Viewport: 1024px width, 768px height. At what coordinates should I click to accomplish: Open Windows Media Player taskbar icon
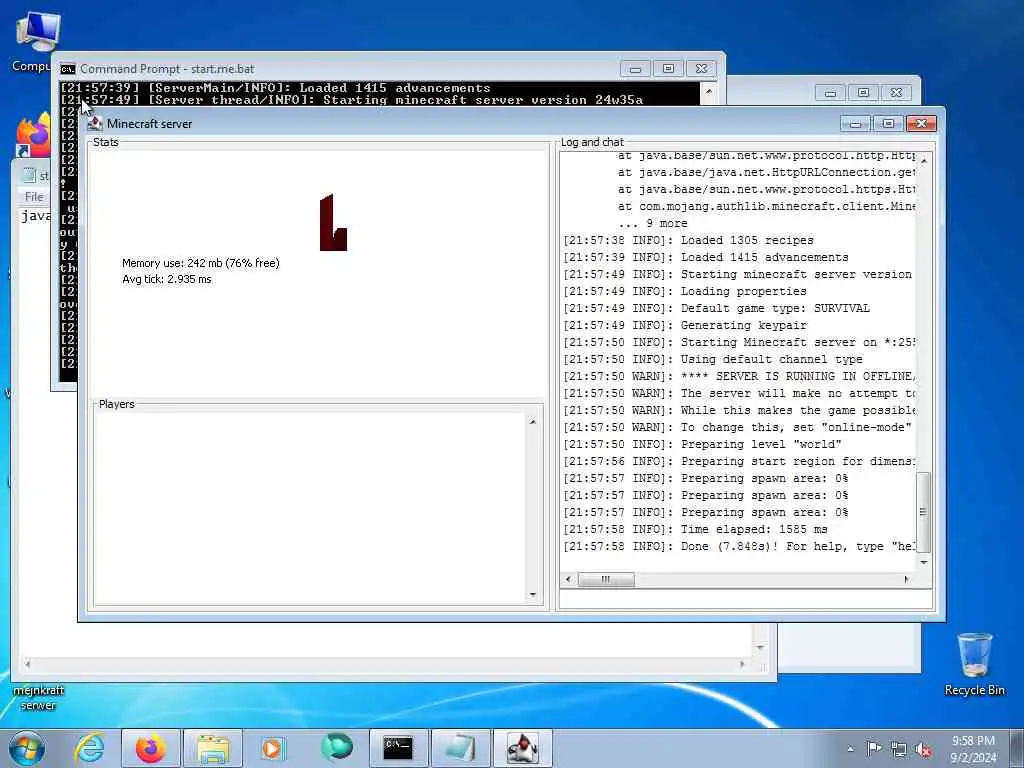[273, 748]
